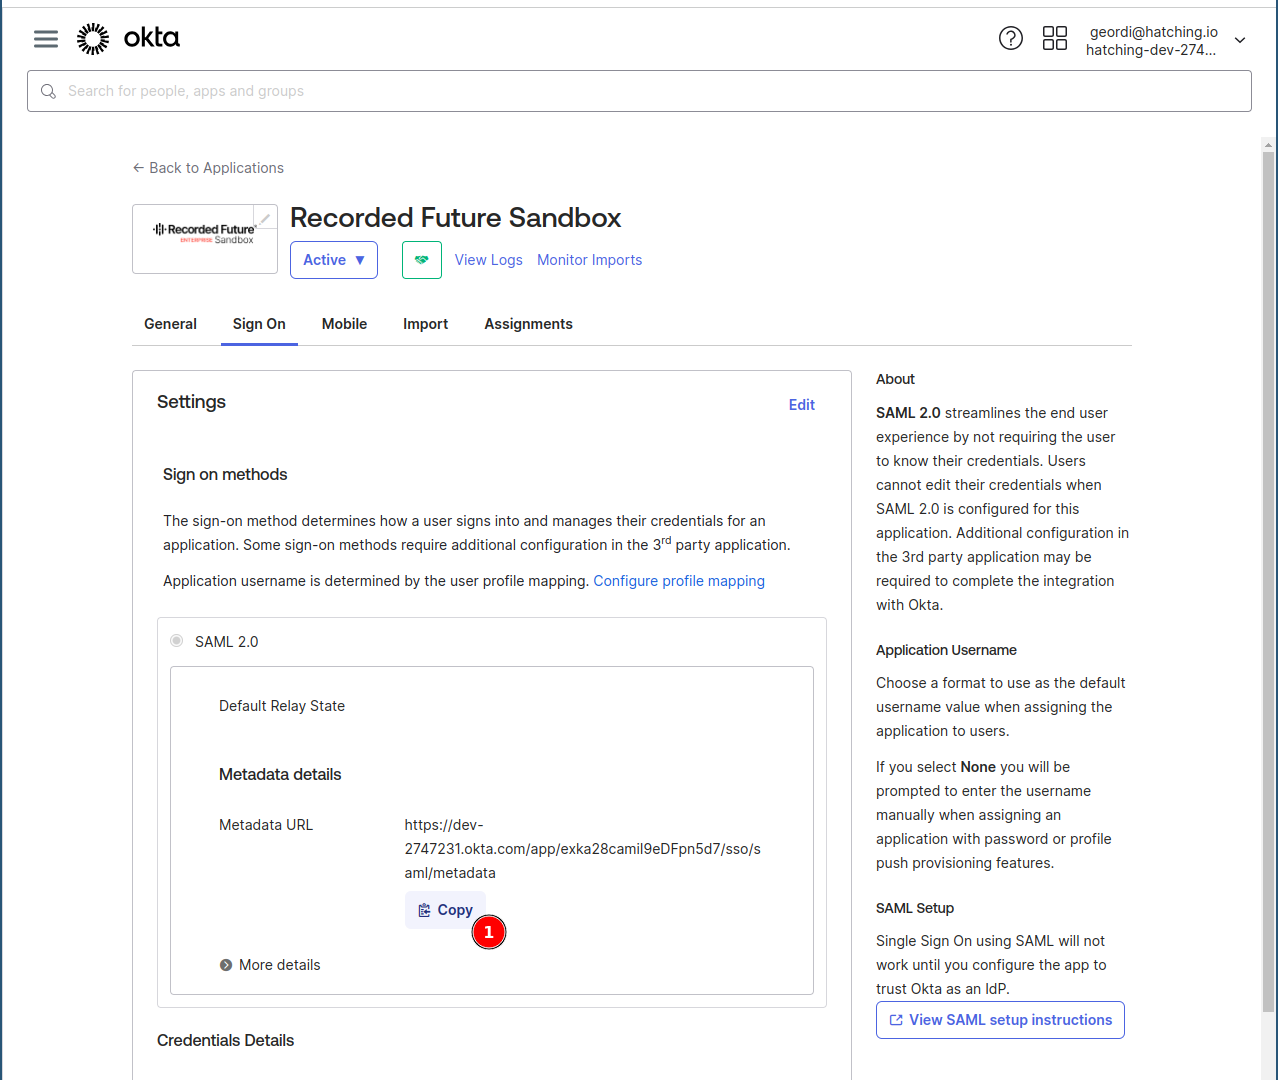Open the Import tab
1278x1080 pixels.
coord(425,324)
